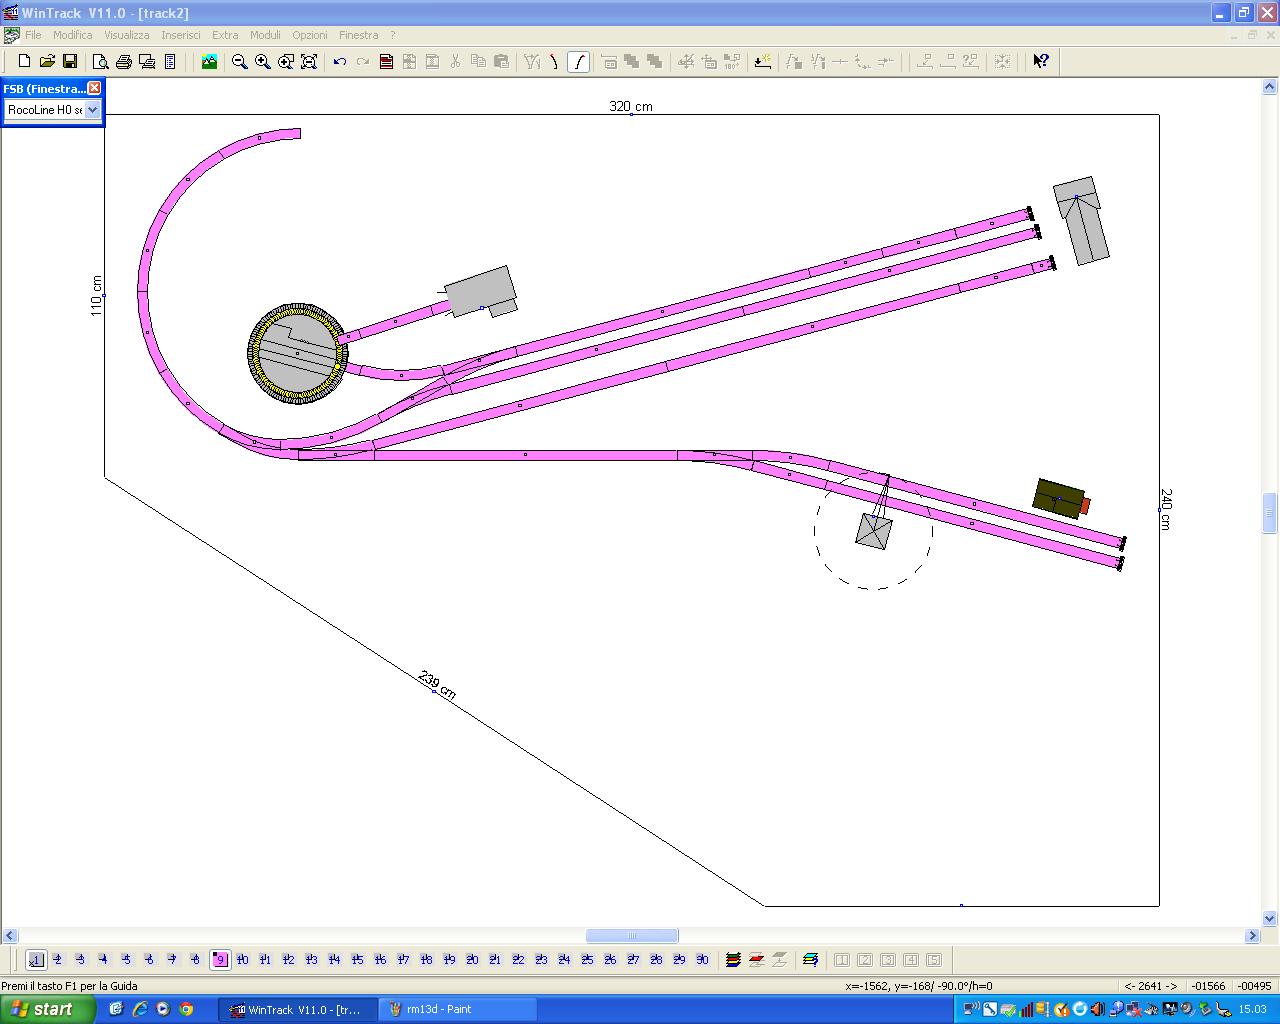
Task: Click the Windows Start button
Action: tap(48, 1009)
